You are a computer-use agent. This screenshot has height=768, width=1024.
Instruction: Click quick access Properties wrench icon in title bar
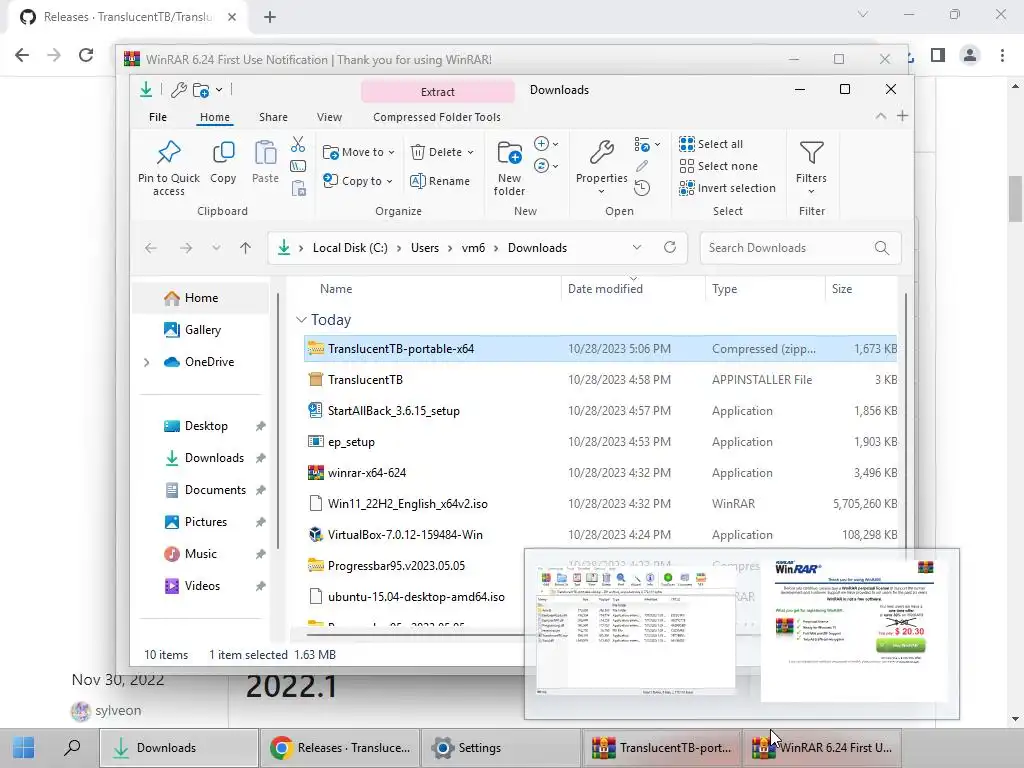point(178,90)
